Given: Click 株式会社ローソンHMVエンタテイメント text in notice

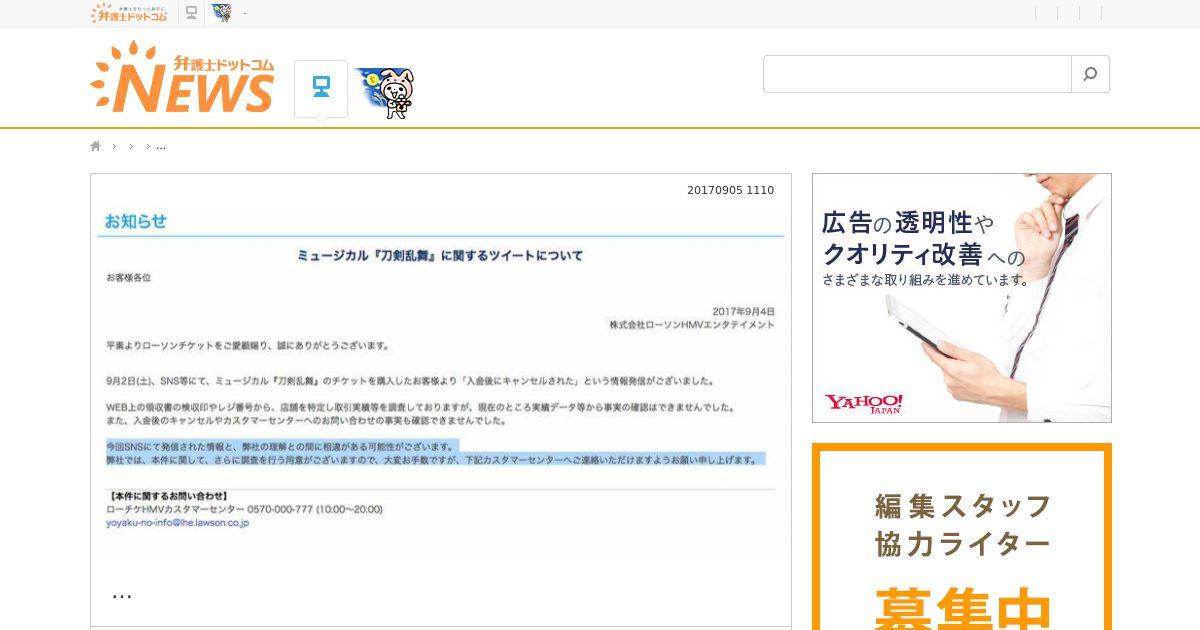Looking at the screenshot, I should [x=692, y=325].
